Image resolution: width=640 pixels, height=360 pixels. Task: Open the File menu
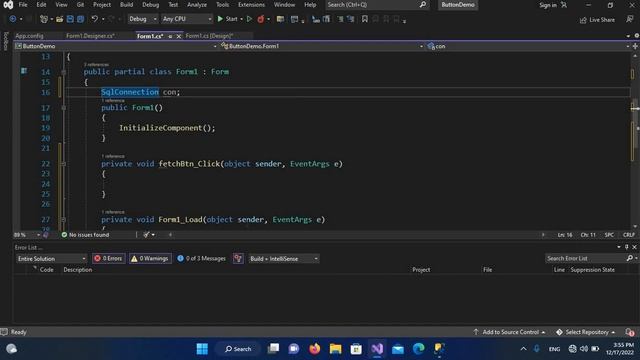tap(23, 4)
